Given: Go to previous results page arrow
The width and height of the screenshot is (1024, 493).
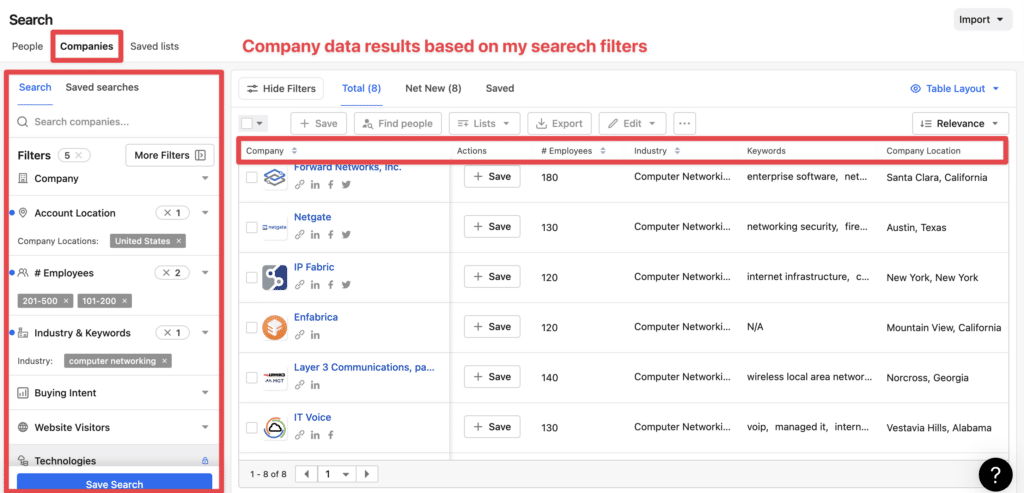Looking at the screenshot, I should pyautogui.click(x=306, y=473).
